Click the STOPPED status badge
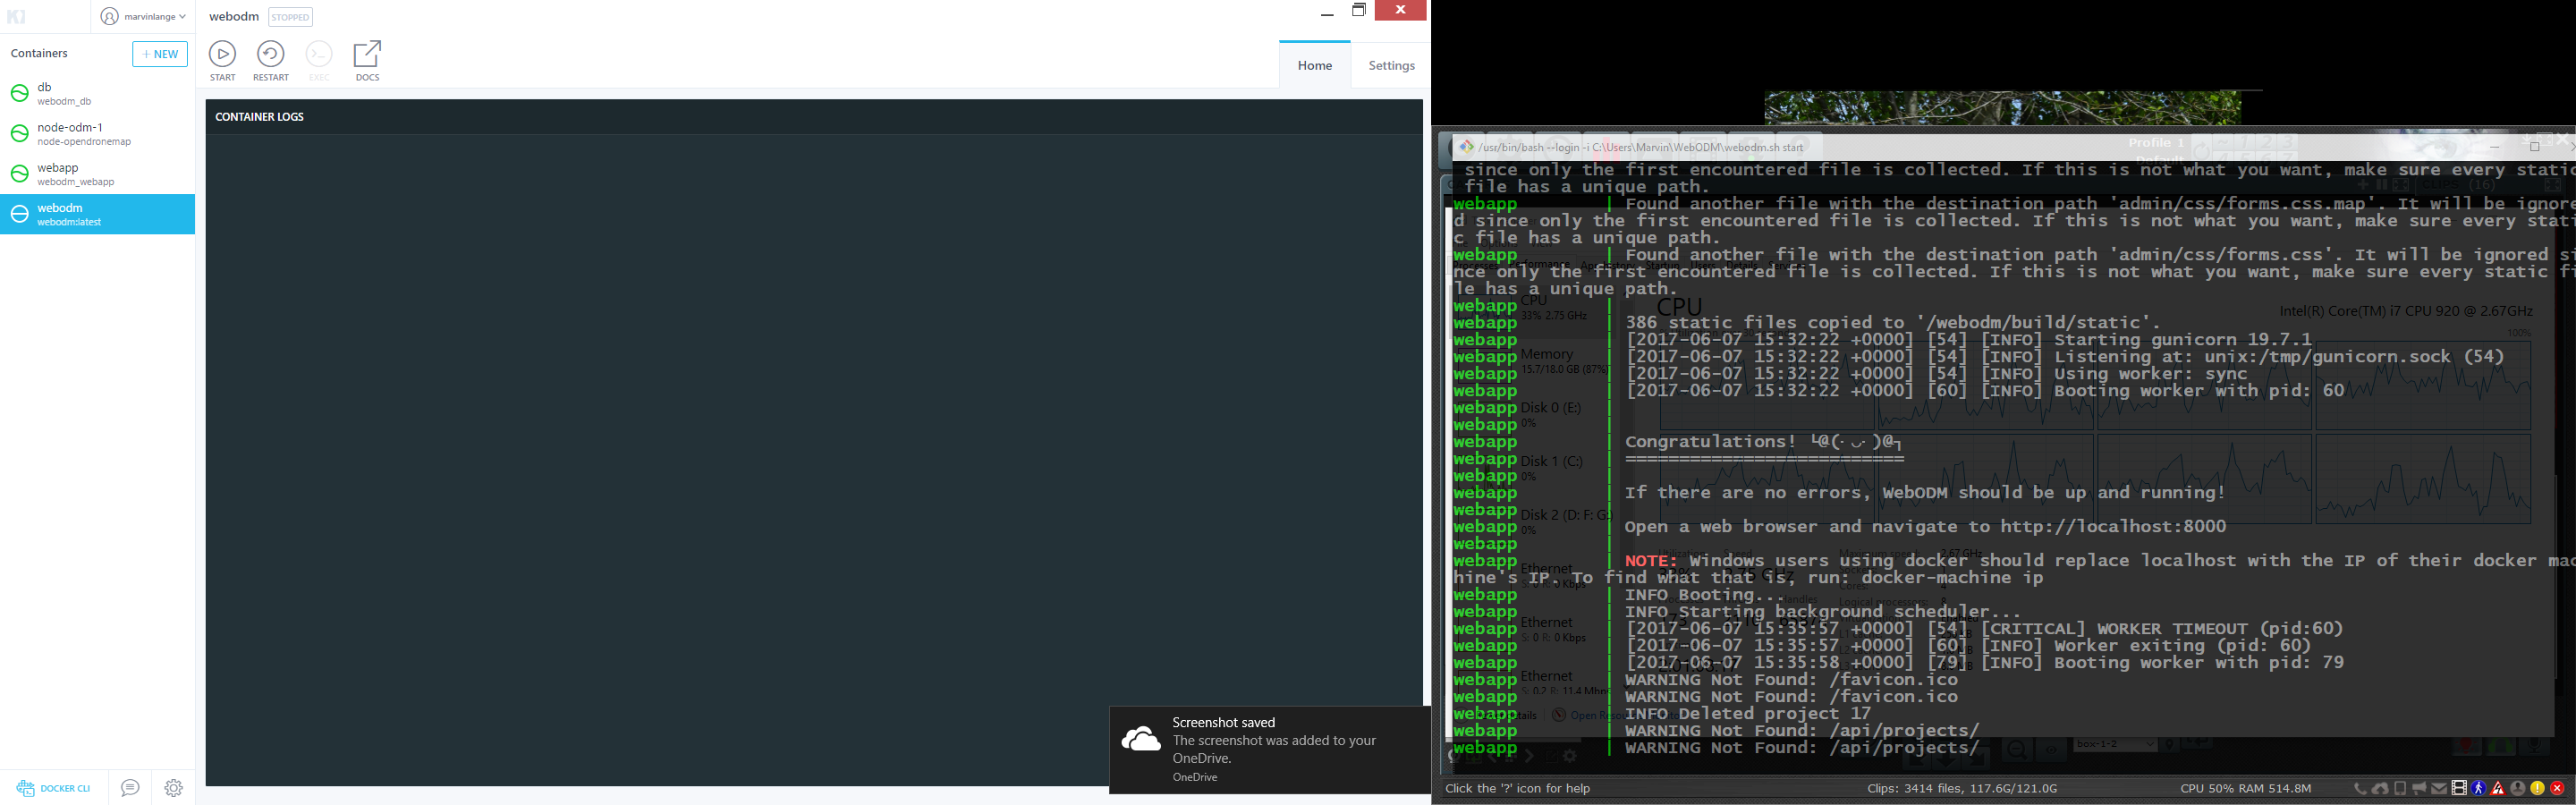This screenshot has width=2576, height=805. tap(290, 17)
